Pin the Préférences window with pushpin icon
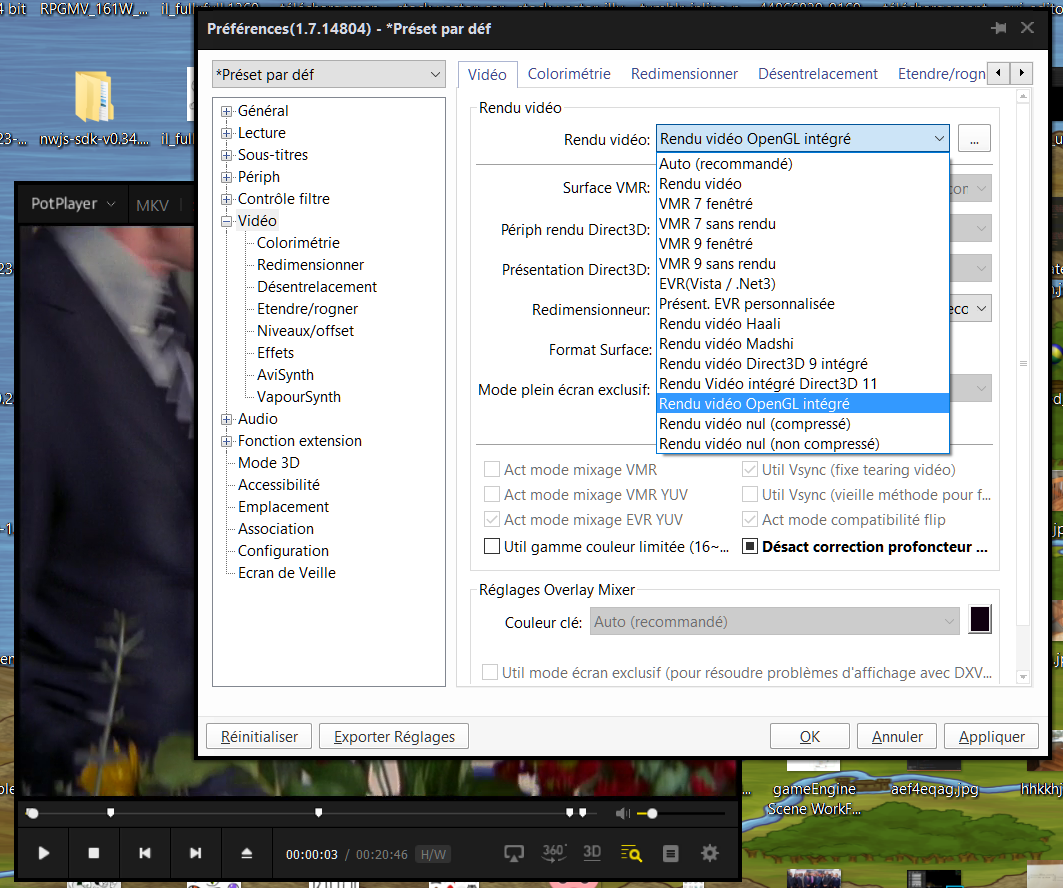 (x=999, y=28)
